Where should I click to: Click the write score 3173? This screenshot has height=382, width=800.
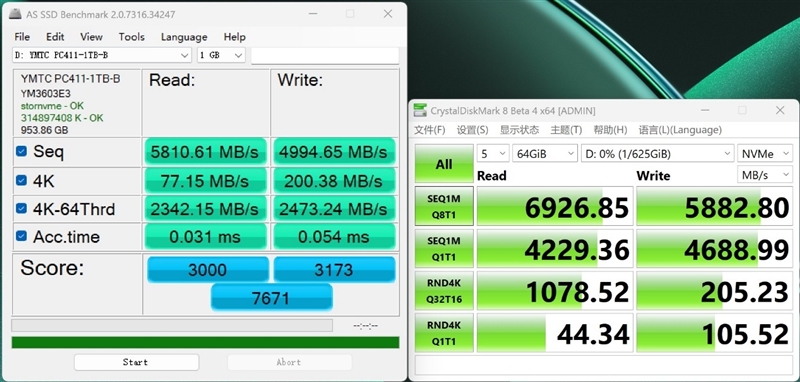click(334, 269)
